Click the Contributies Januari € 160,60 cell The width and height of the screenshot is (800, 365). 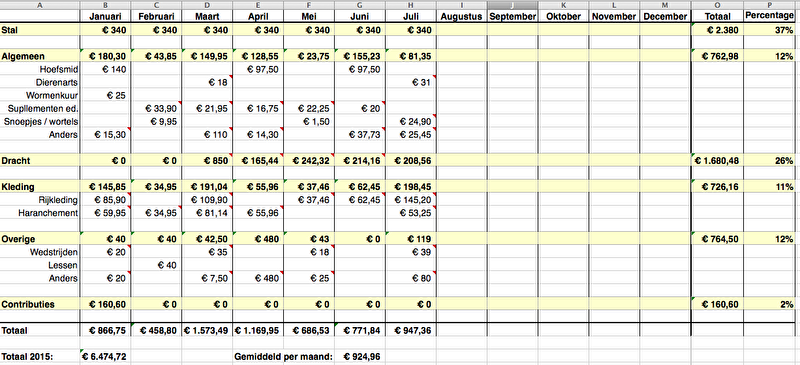[x=106, y=304]
